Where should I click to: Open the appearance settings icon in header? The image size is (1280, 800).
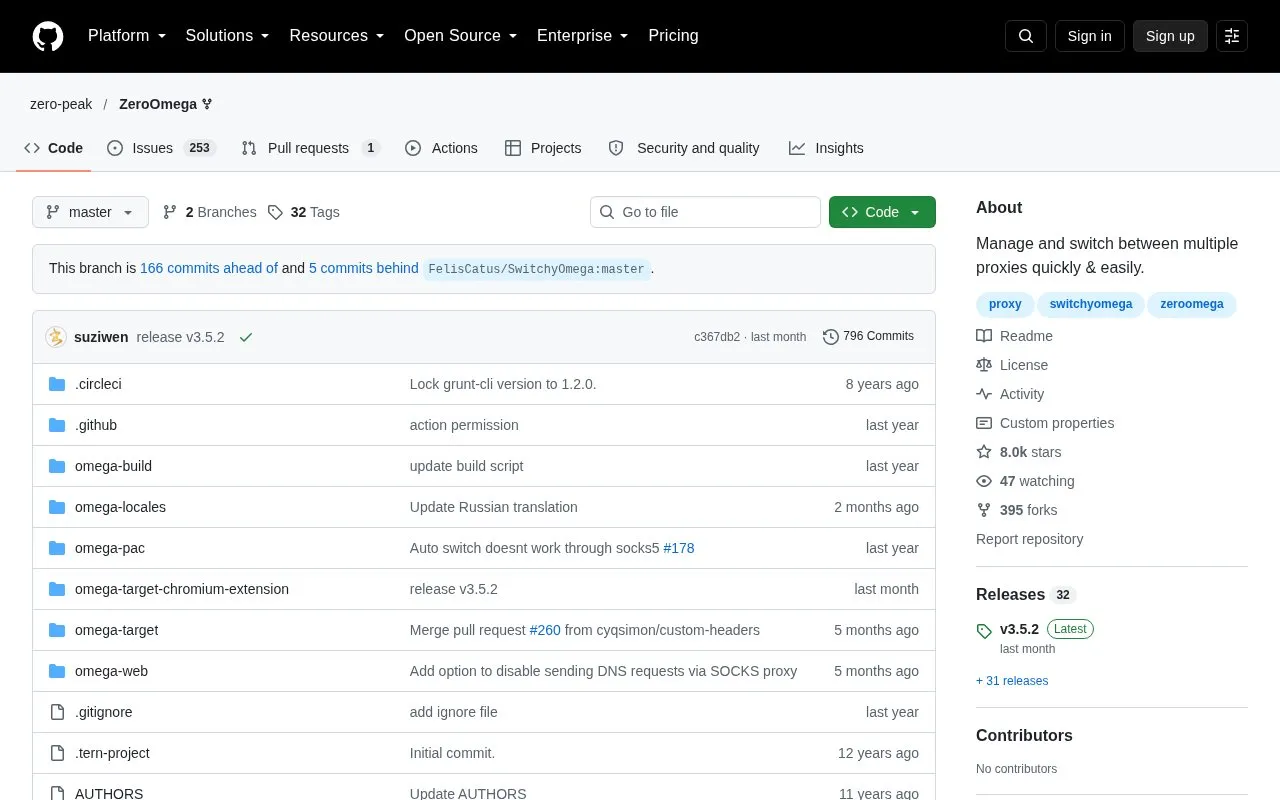[x=1232, y=36]
